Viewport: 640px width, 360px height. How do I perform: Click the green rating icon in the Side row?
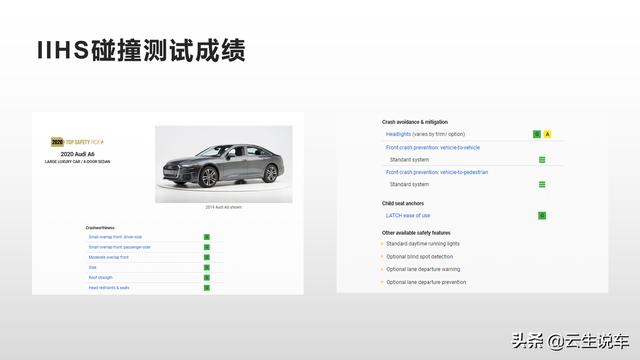[x=207, y=267]
